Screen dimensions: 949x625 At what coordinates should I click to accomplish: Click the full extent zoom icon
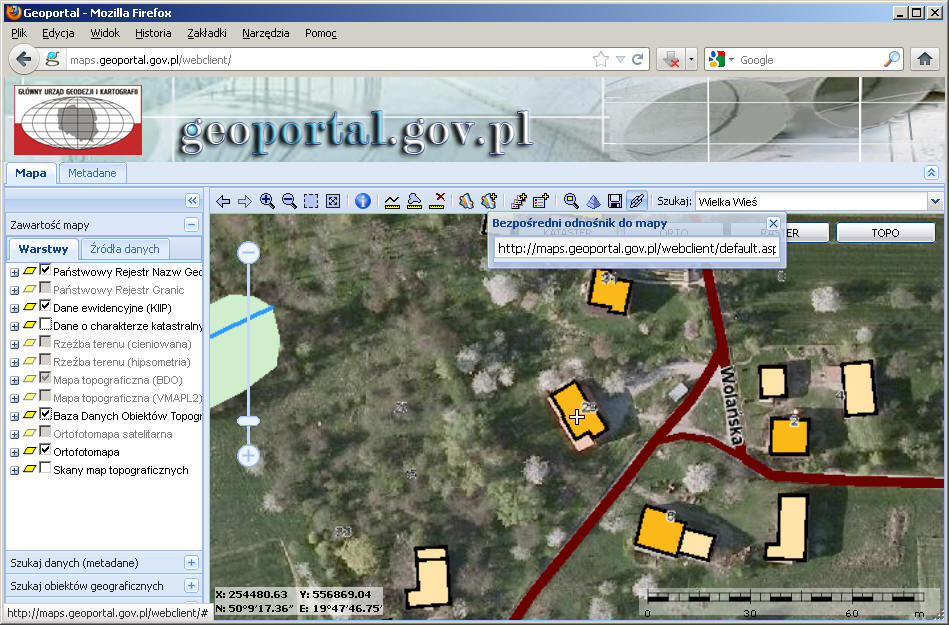tap(333, 201)
